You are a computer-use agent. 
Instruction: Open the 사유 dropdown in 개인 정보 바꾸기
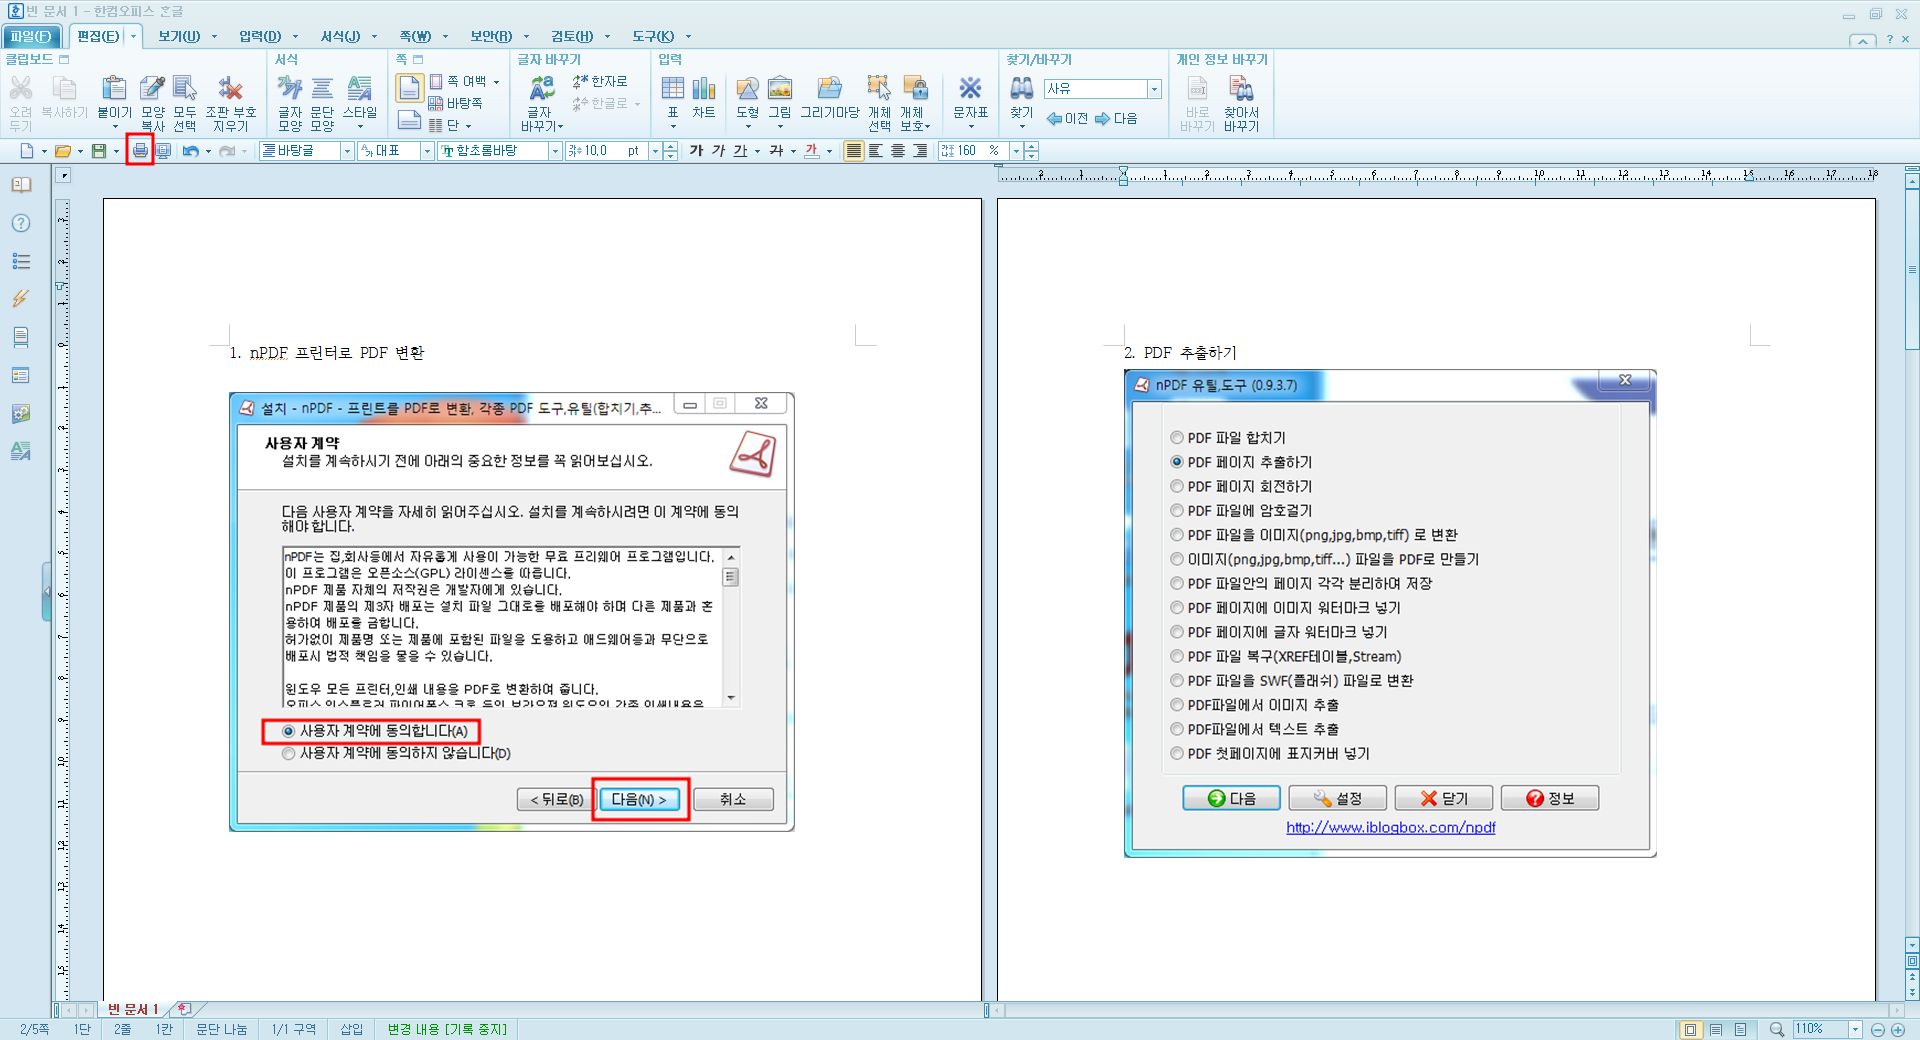1154,89
